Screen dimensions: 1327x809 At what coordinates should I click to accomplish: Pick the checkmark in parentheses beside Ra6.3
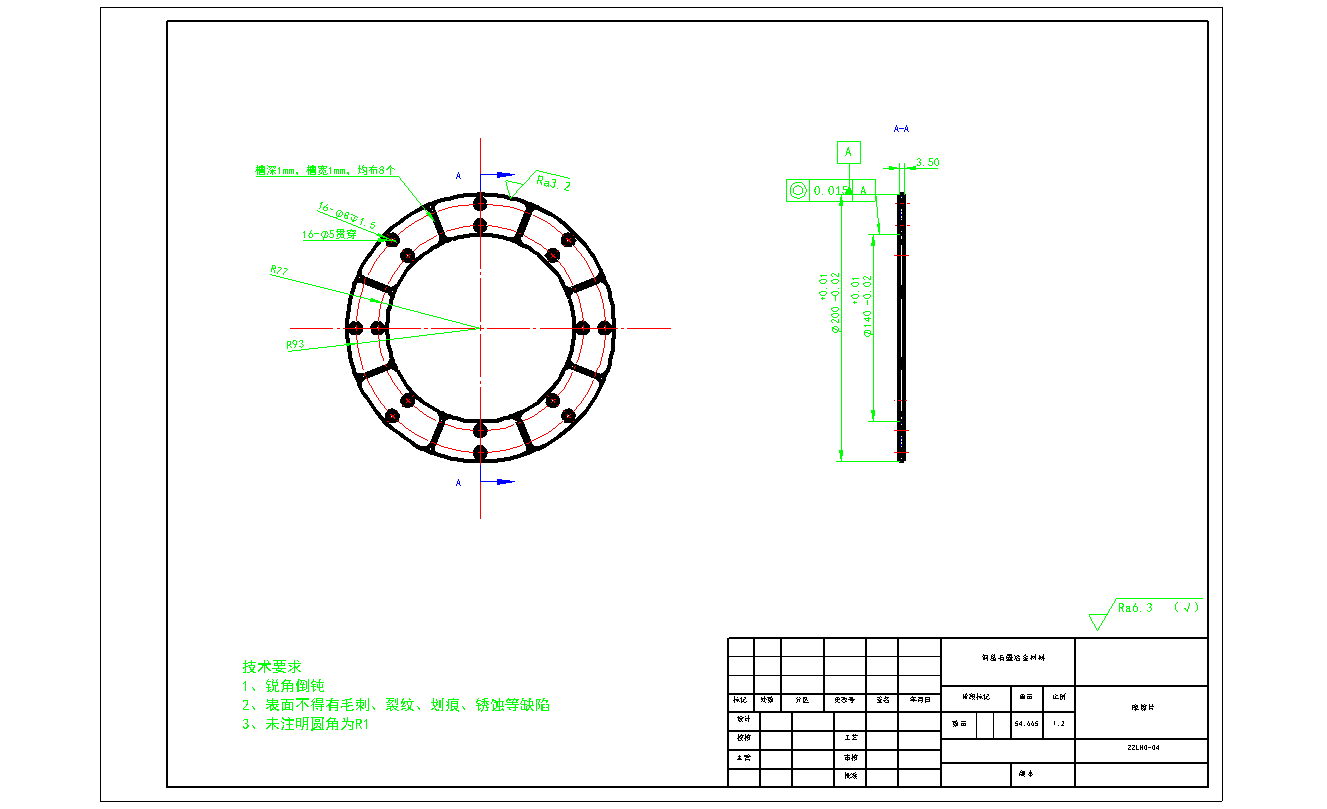point(1187,607)
